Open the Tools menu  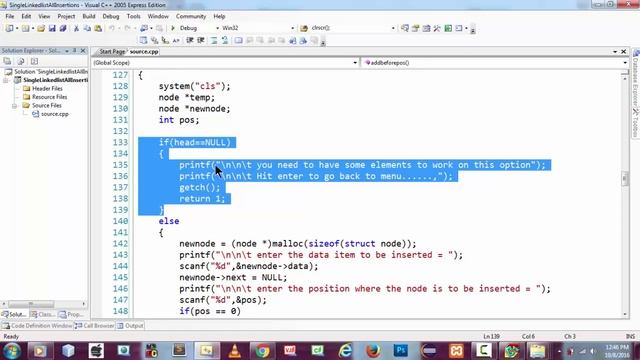[x=133, y=16]
